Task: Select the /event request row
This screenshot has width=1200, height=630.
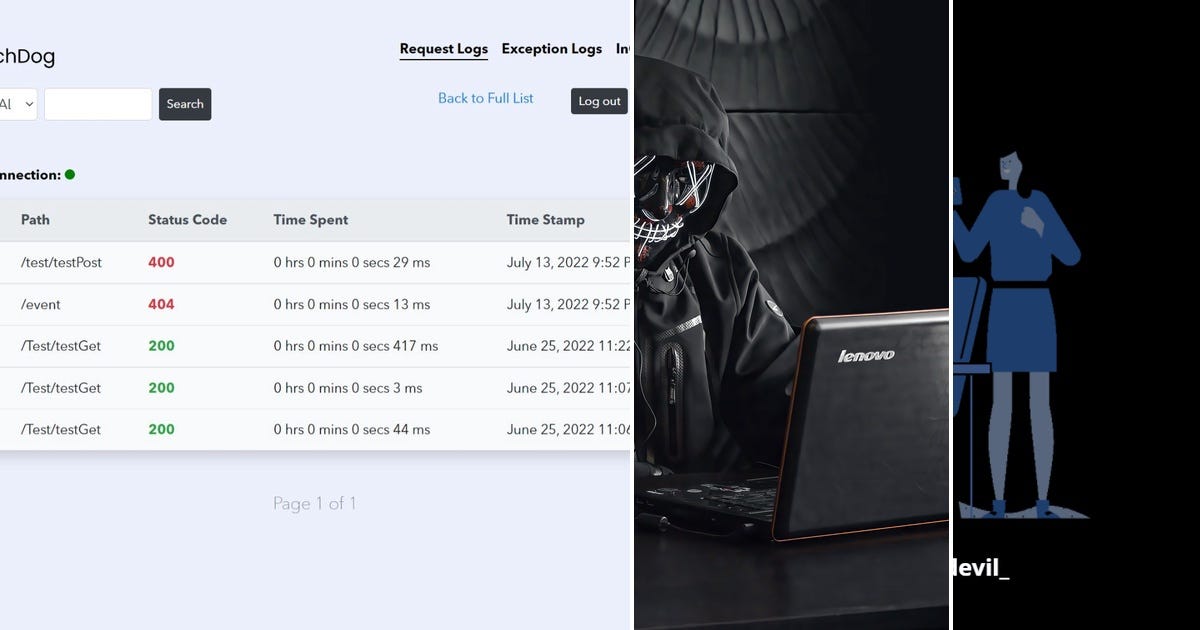Action: pyautogui.click(x=315, y=305)
